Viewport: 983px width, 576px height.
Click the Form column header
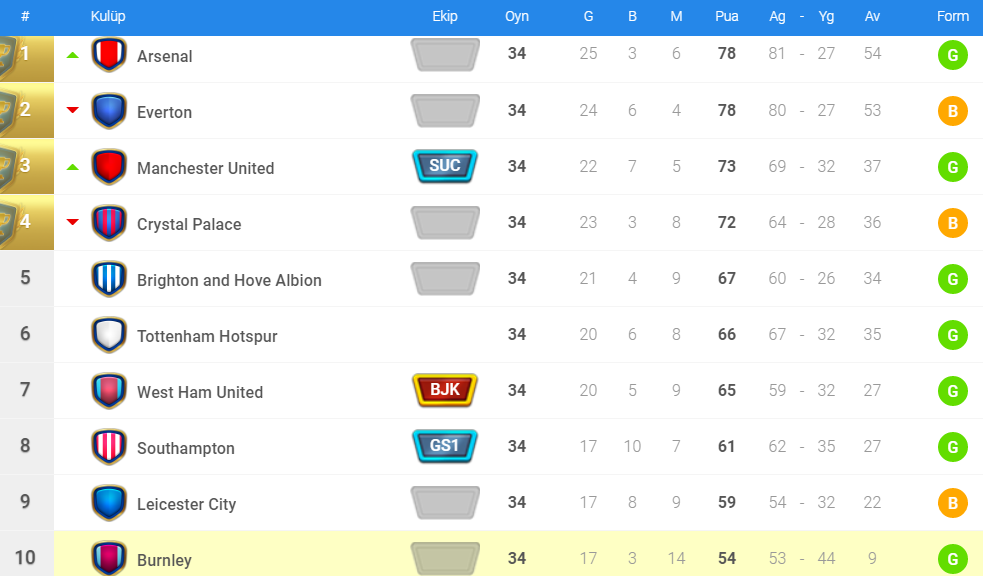coord(953,16)
